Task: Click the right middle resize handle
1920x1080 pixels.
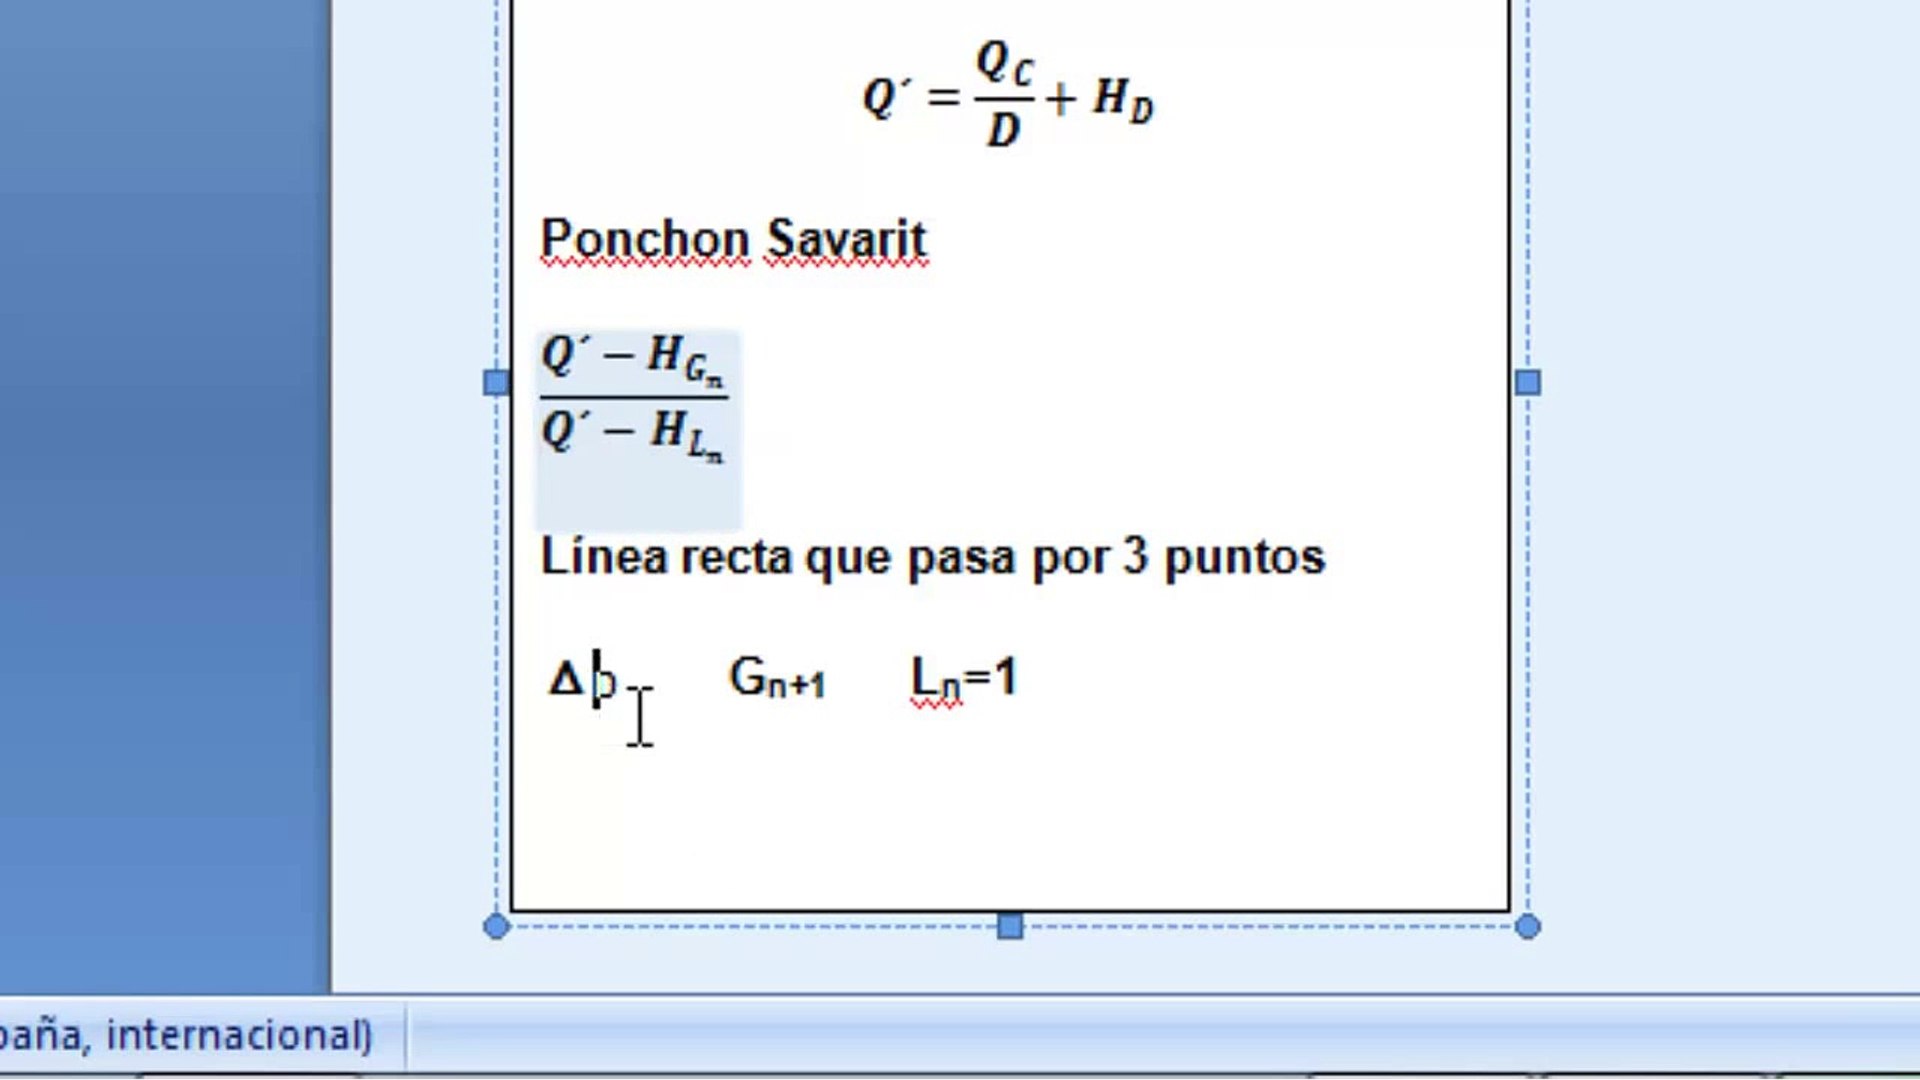Action: [x=1528, y=383]
